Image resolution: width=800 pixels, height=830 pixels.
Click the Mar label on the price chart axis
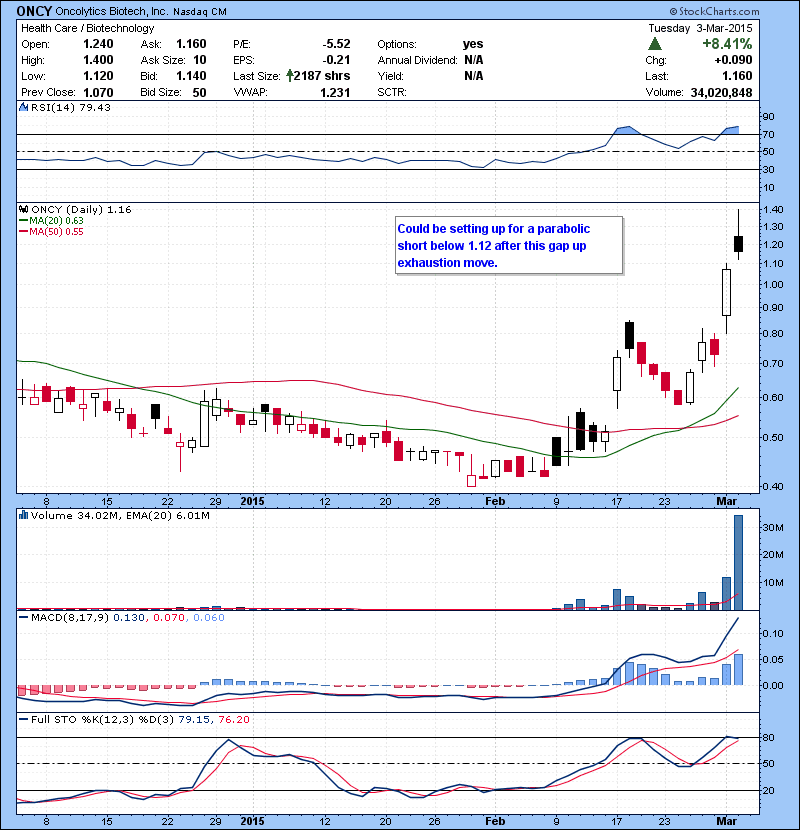coord(726,501)
